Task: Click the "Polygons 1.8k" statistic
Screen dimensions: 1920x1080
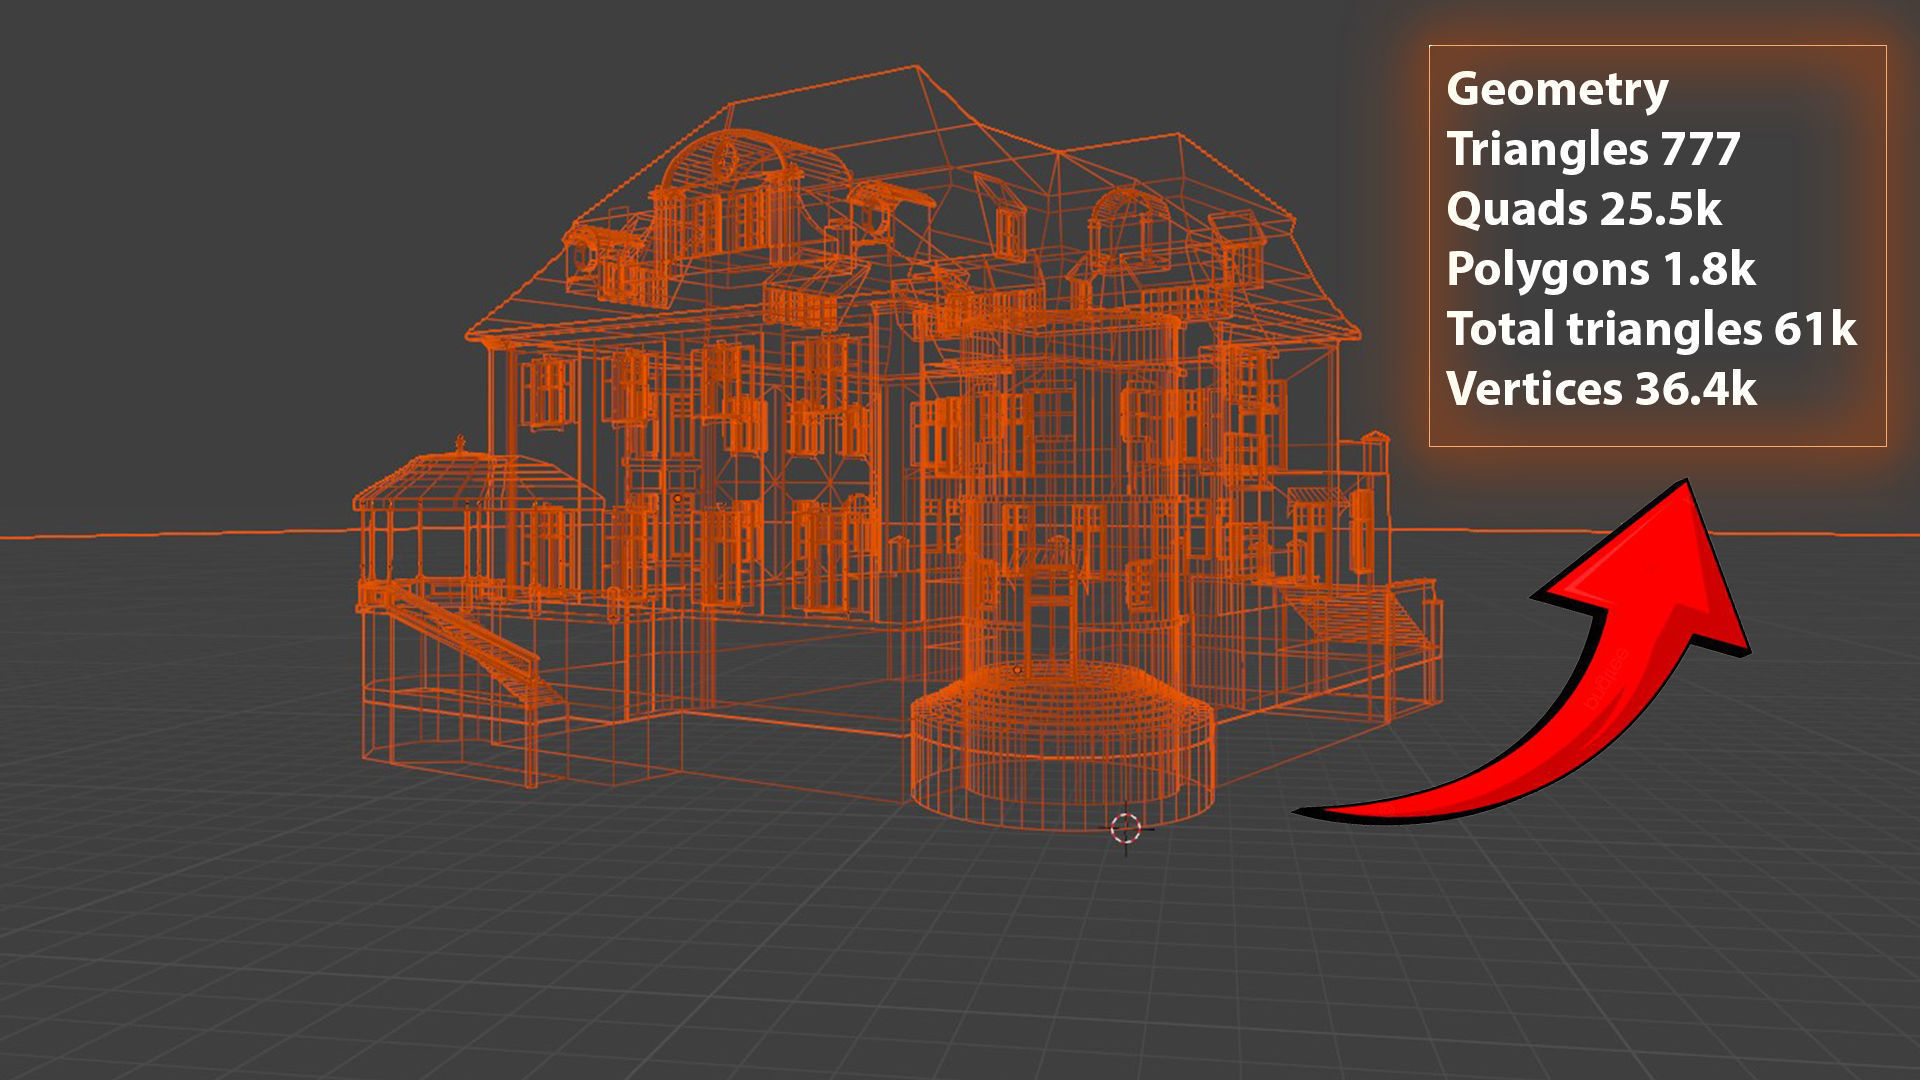Action: tap(1601, 270)
